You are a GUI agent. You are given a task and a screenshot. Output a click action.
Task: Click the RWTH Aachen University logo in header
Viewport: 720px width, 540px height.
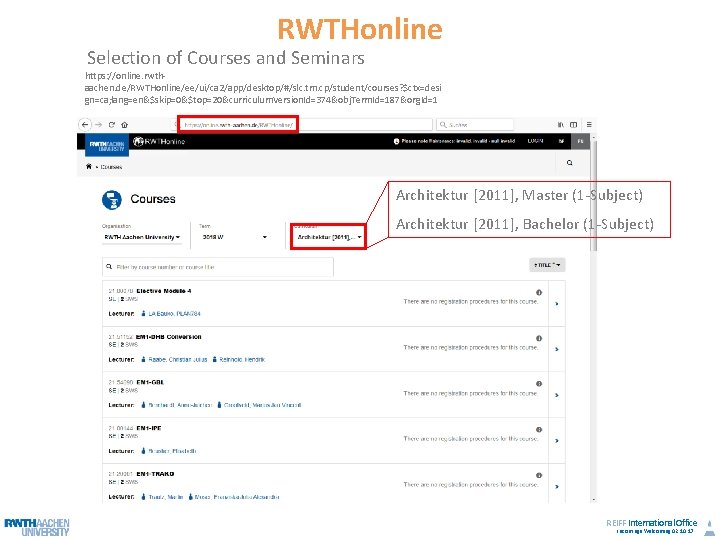[x=107, y=146]
